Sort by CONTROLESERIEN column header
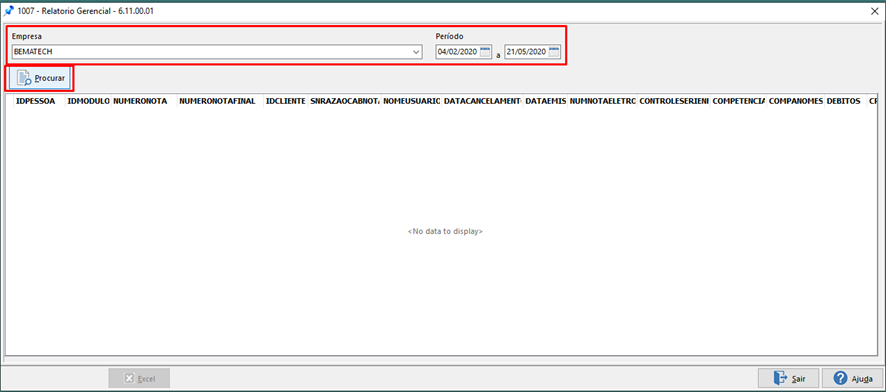The image size is (886, 392). [x=674, y=101]
